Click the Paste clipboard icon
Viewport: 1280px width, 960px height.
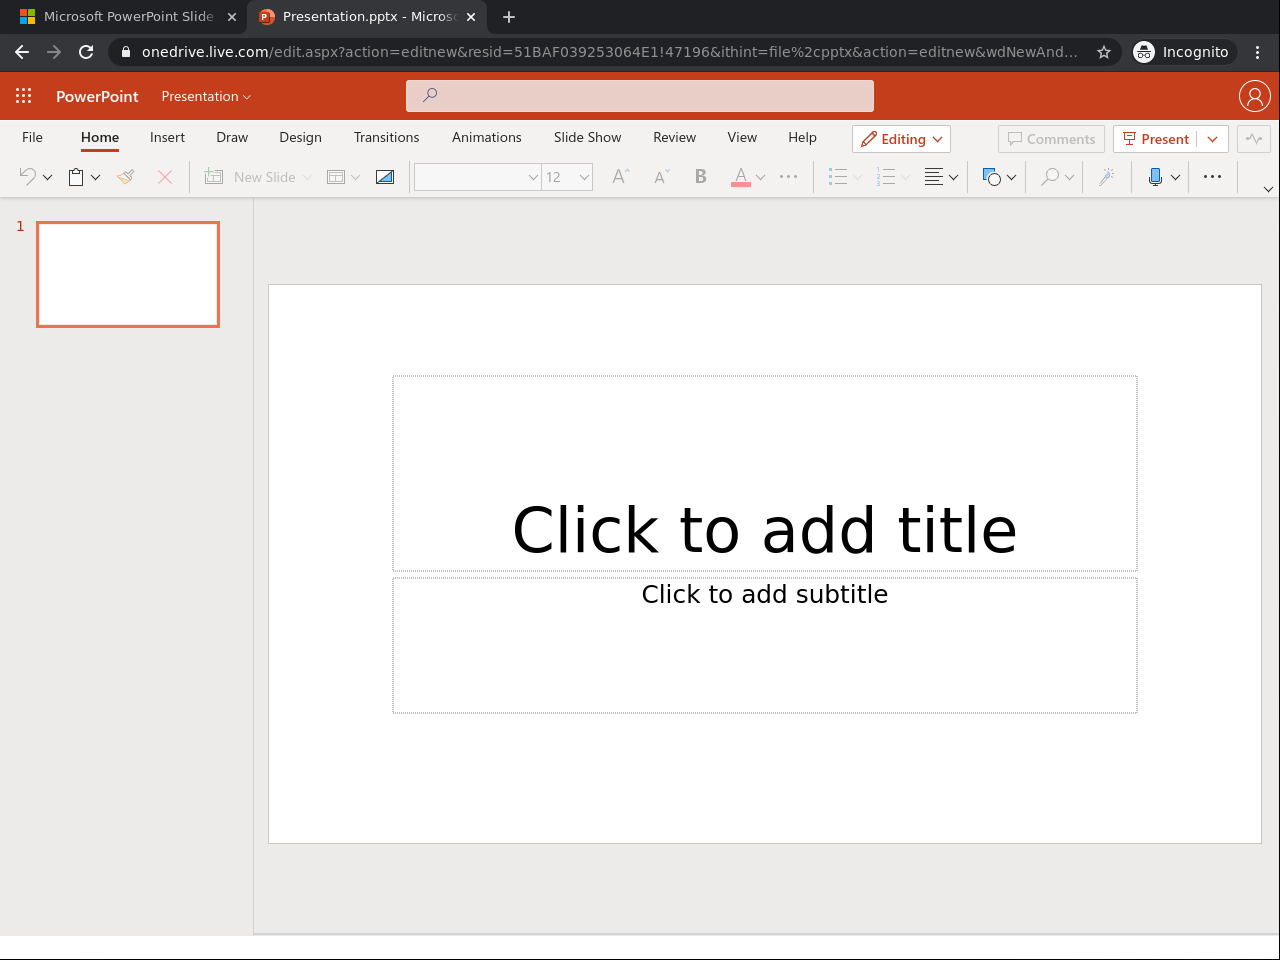[76, 177]
